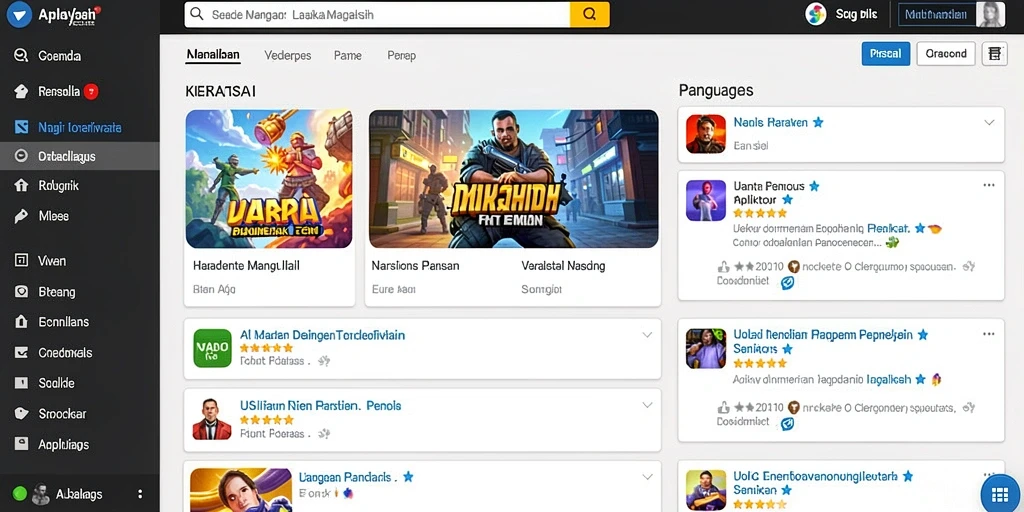Click the UolC Enenfoavanonunglleutarh app icon
Image resolution: width=1024 pixels, height=512 pixels.
pos(706,490)
